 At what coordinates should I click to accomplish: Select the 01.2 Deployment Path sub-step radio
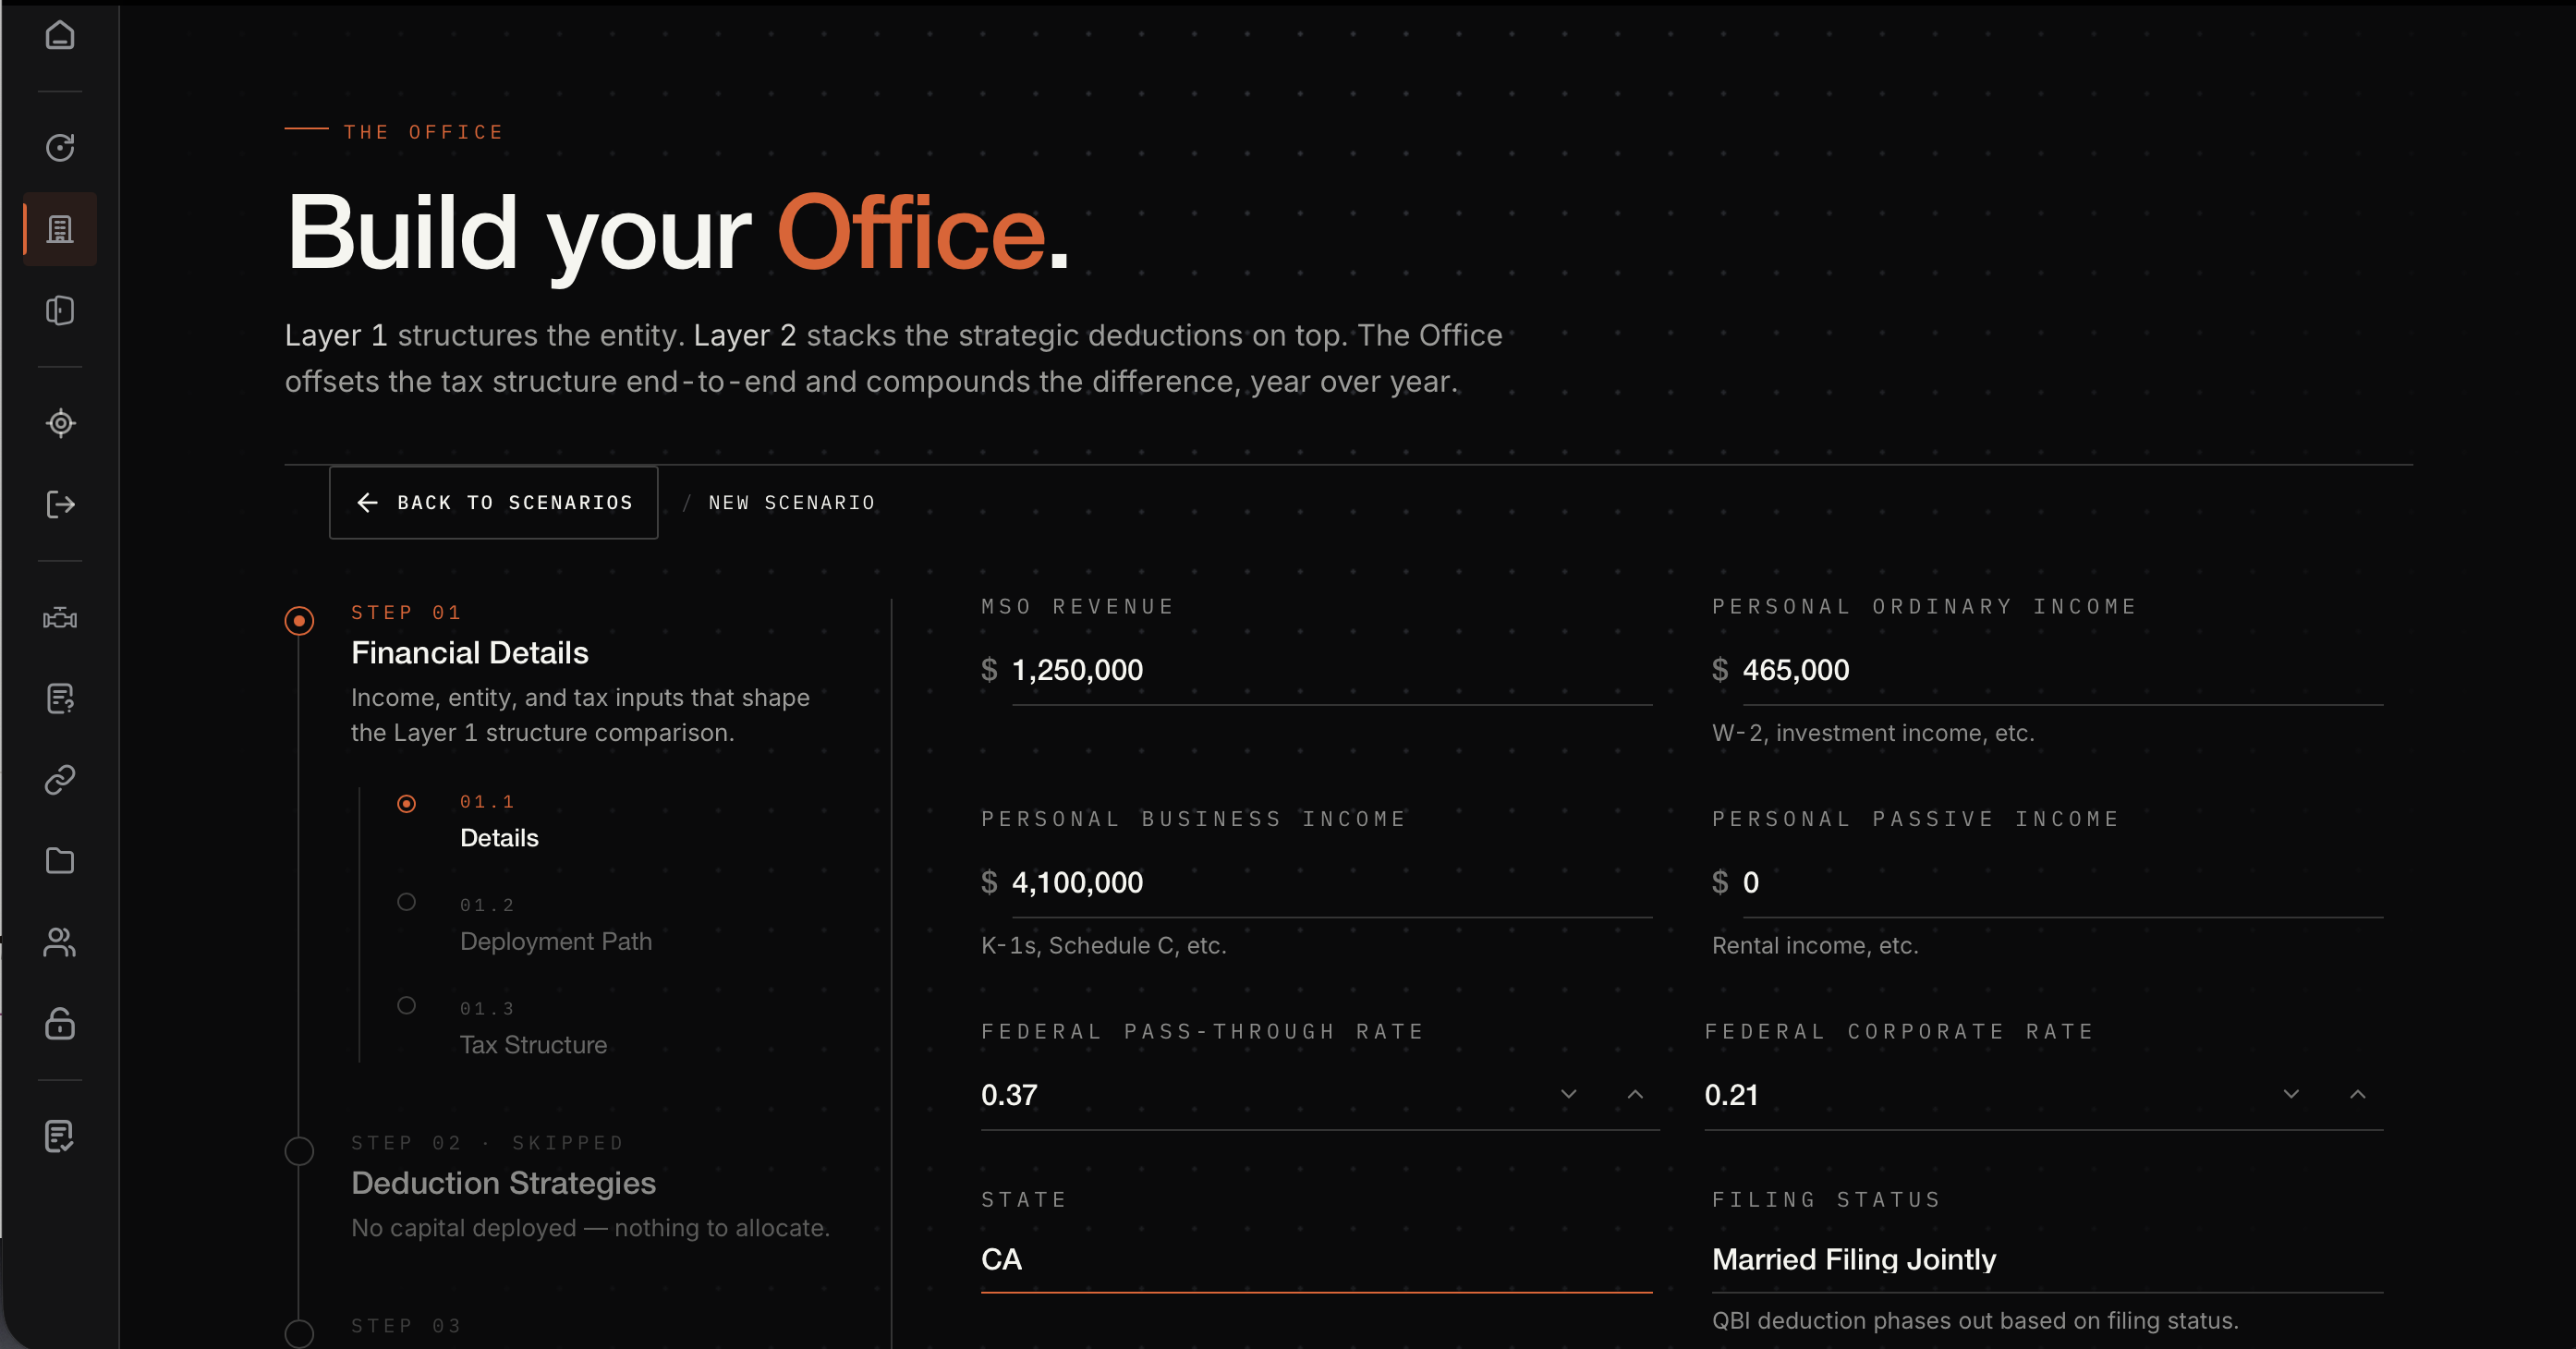[x=406, y=902]
